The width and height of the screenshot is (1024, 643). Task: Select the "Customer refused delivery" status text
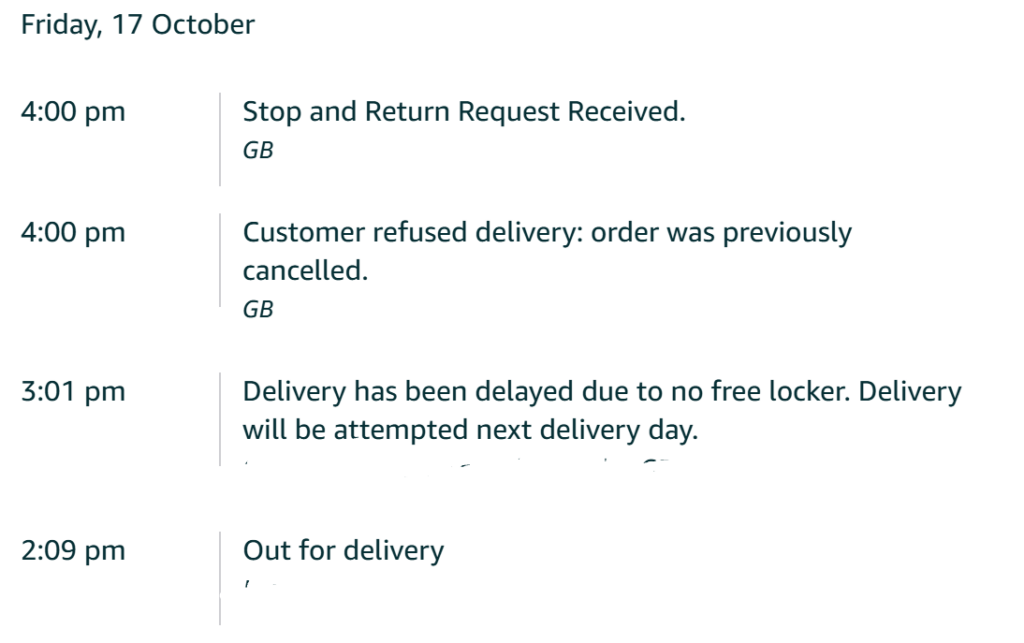pos(547,233)
